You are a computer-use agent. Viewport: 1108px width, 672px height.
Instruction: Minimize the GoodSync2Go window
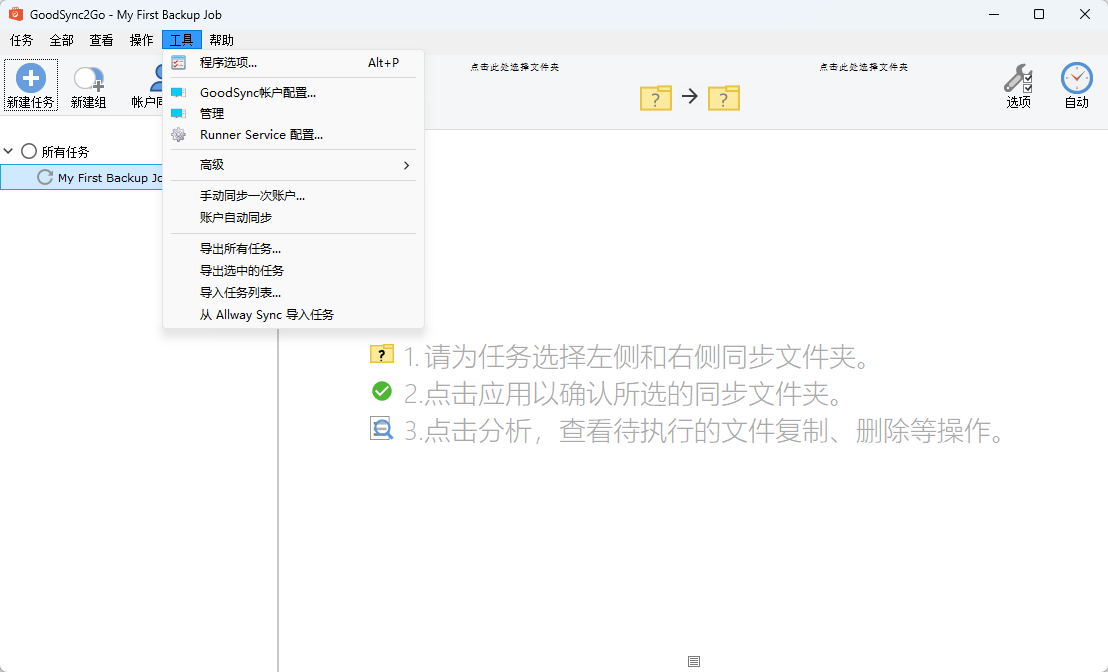993,14
